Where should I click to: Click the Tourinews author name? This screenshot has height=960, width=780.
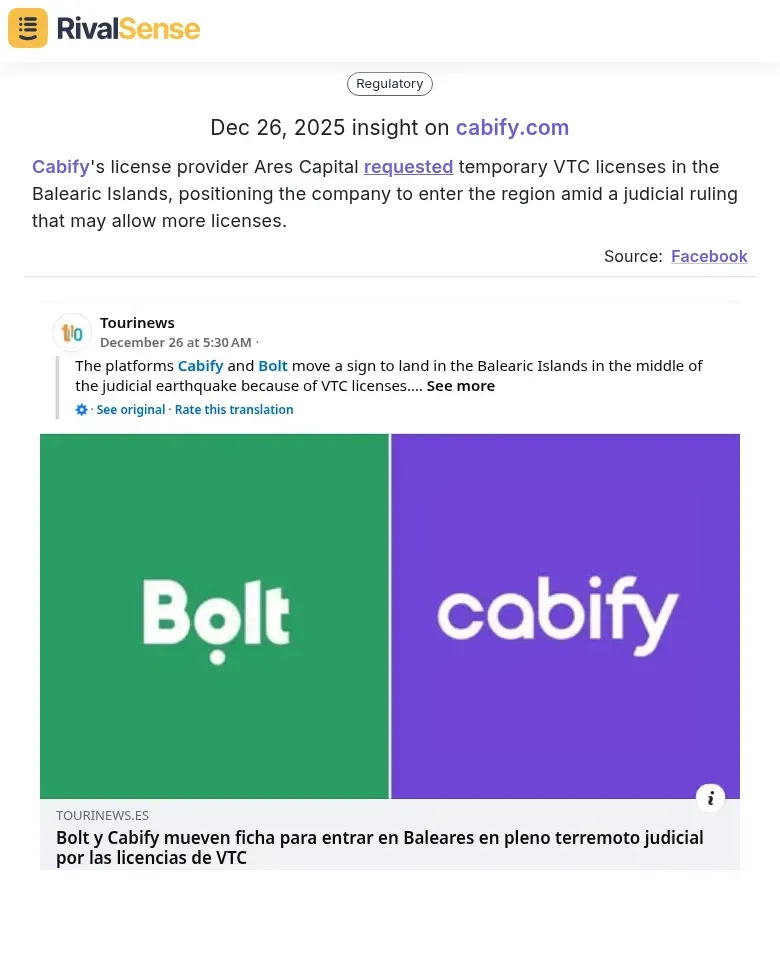tap(137, 322)
